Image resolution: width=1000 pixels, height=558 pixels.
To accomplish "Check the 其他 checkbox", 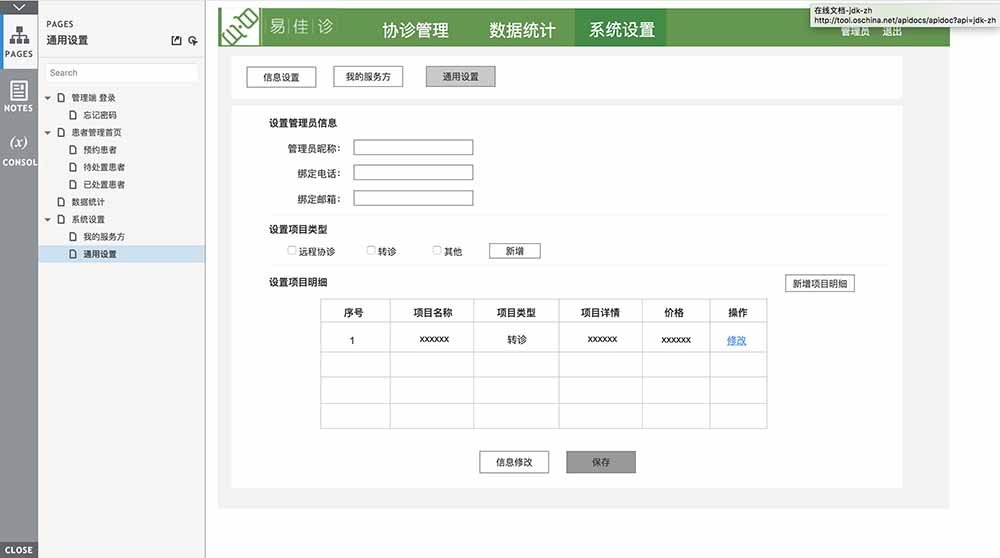I will click(x=437, y=250).
